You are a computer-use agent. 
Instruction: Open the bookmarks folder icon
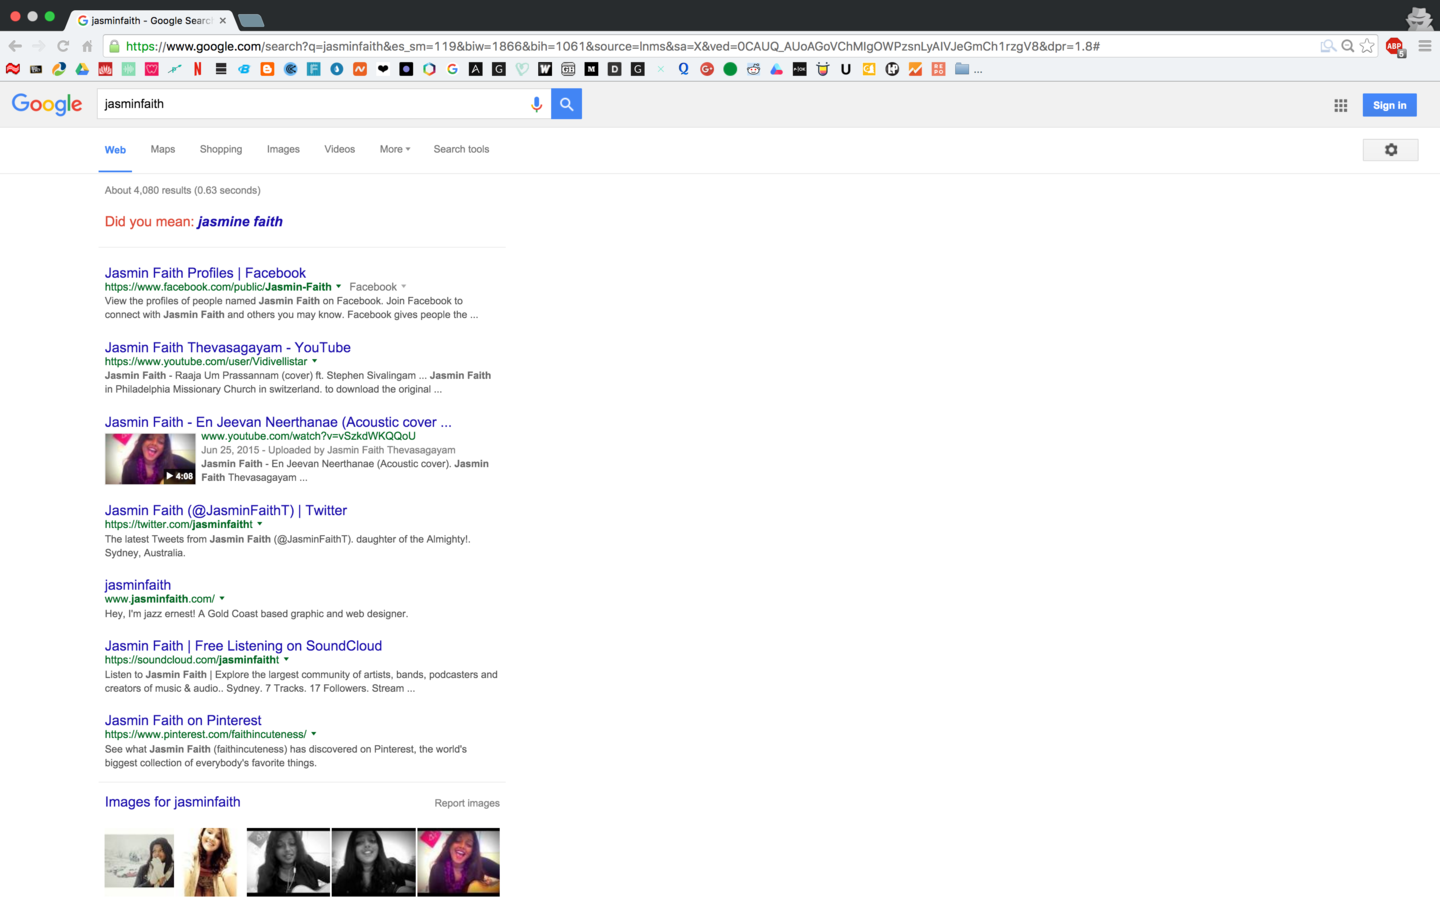(x=962, y=69)
